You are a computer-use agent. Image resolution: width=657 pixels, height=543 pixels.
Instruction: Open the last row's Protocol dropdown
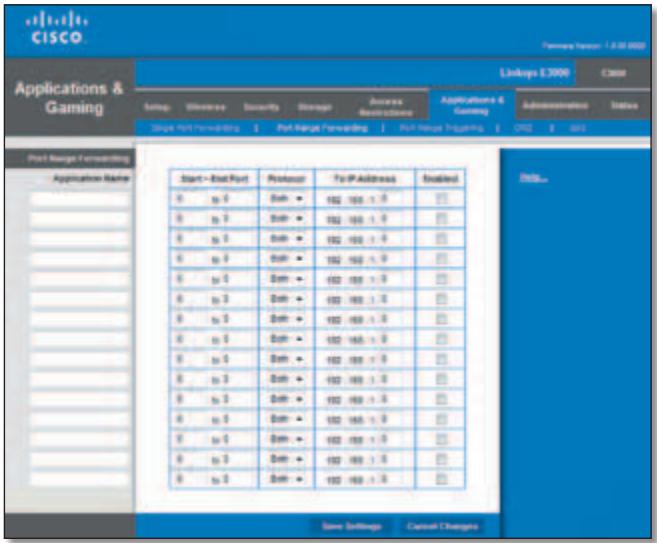(x=287, y=479)
